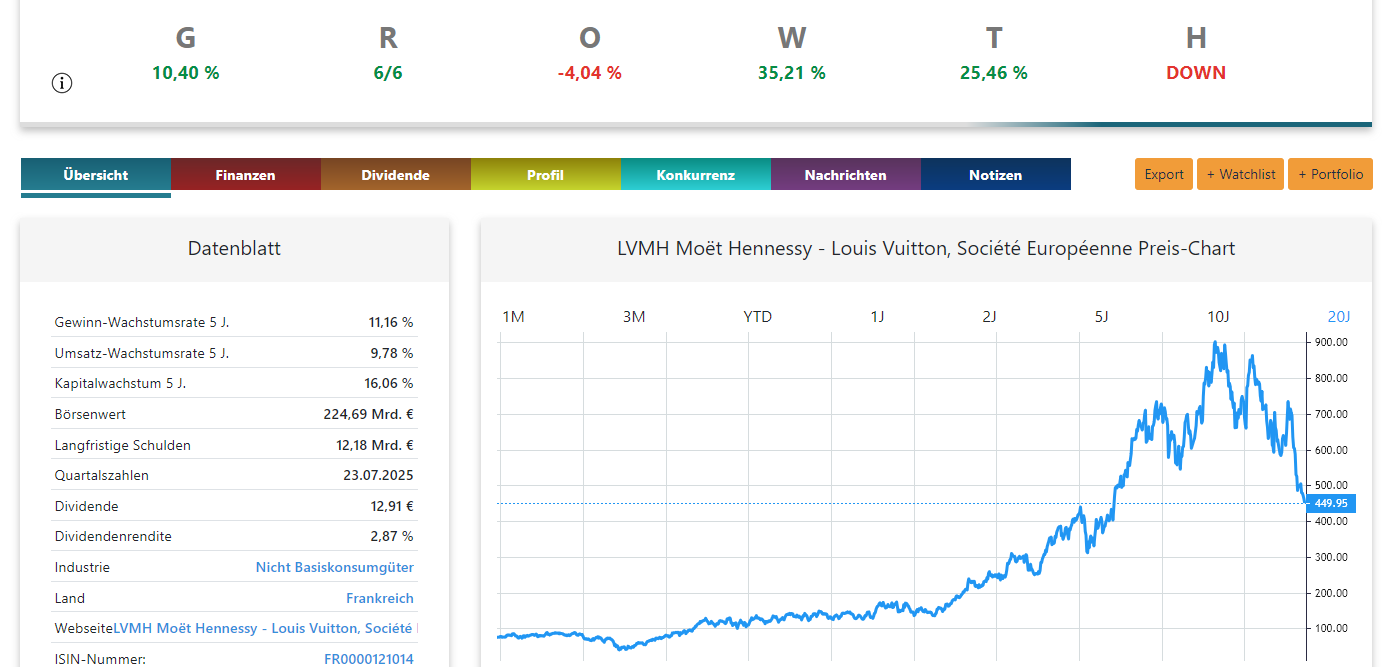Open the Nicht Basiskonsumgüter industry link
This screenshot has width=1386, height=667.
click(x=334, y=567)
